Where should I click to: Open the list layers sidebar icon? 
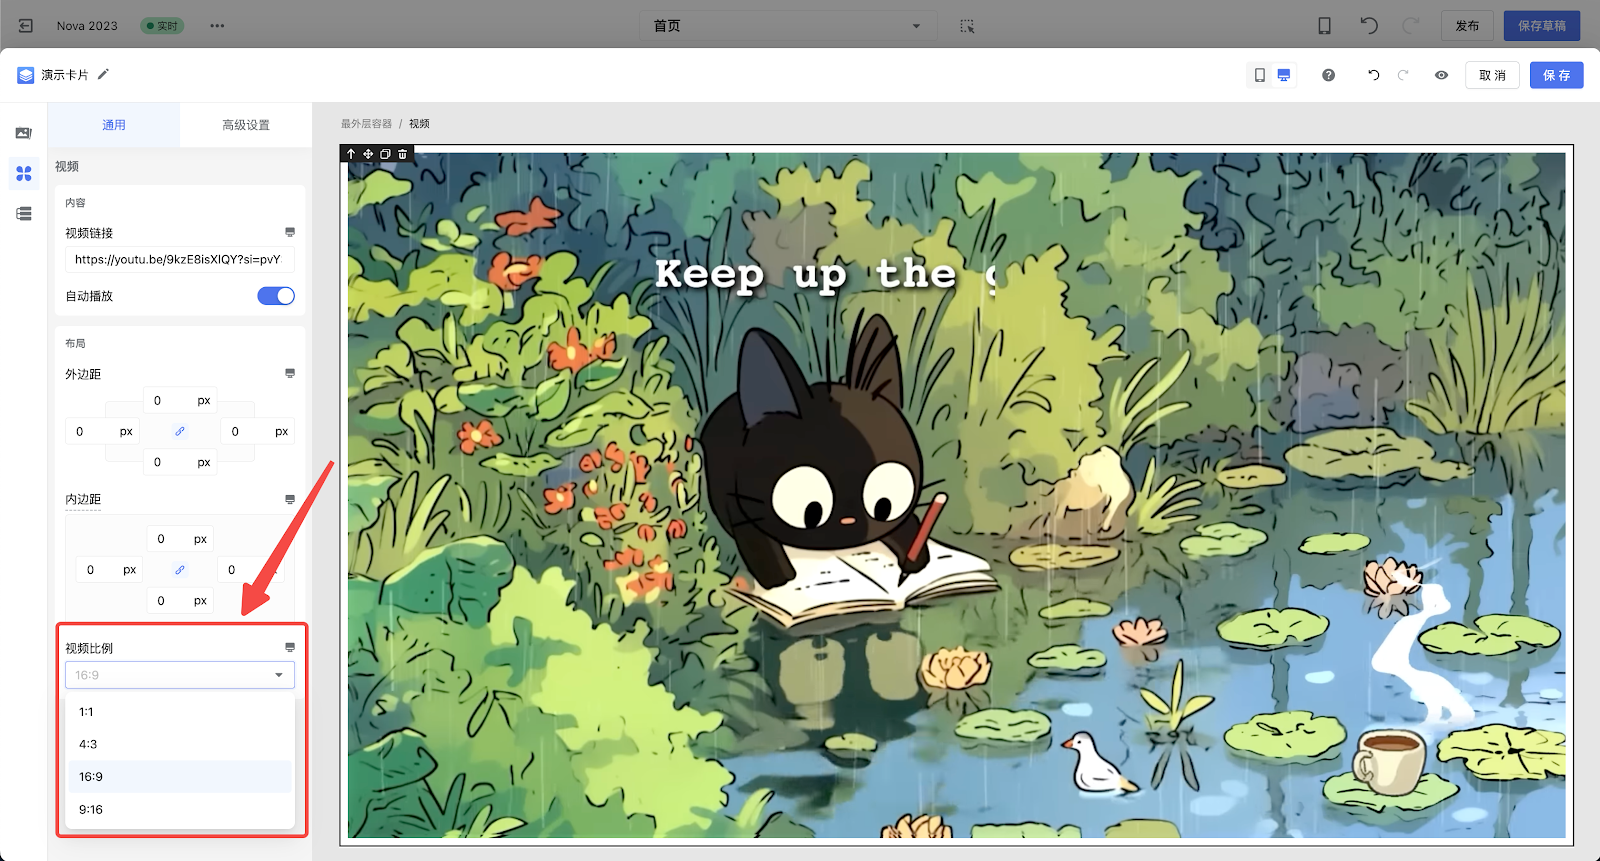[24, 214]
